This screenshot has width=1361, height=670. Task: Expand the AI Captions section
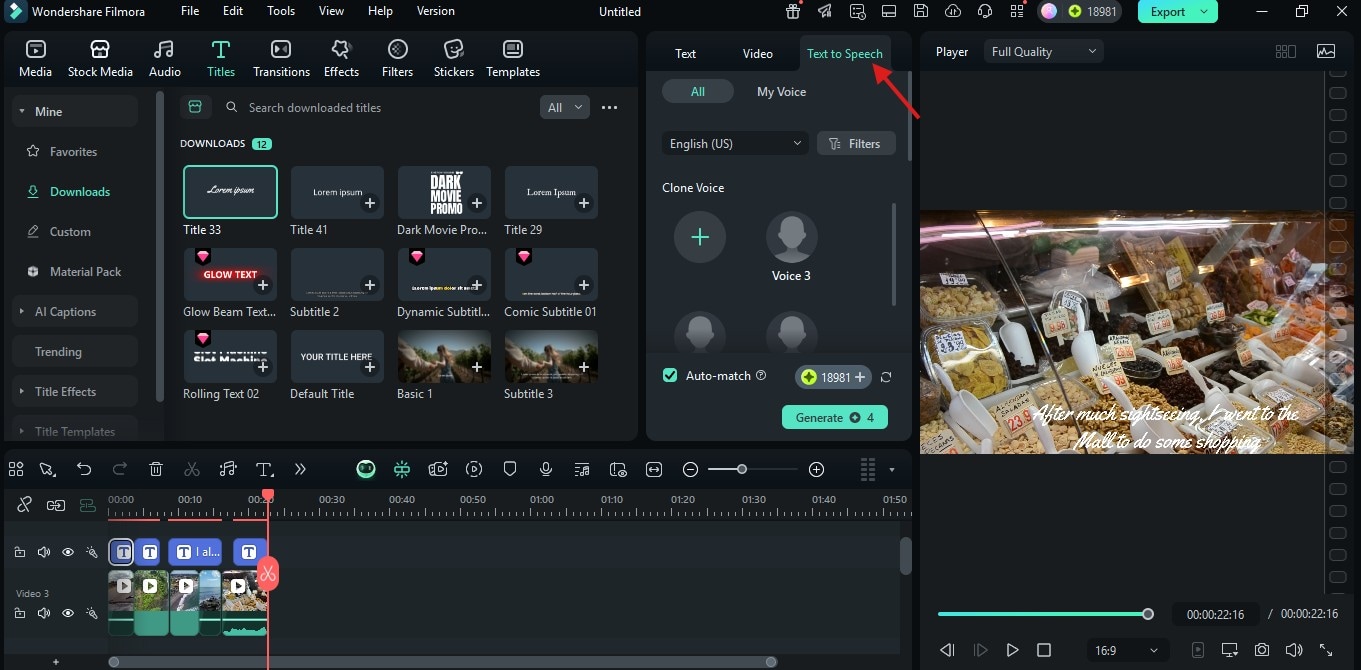point(22,312)
